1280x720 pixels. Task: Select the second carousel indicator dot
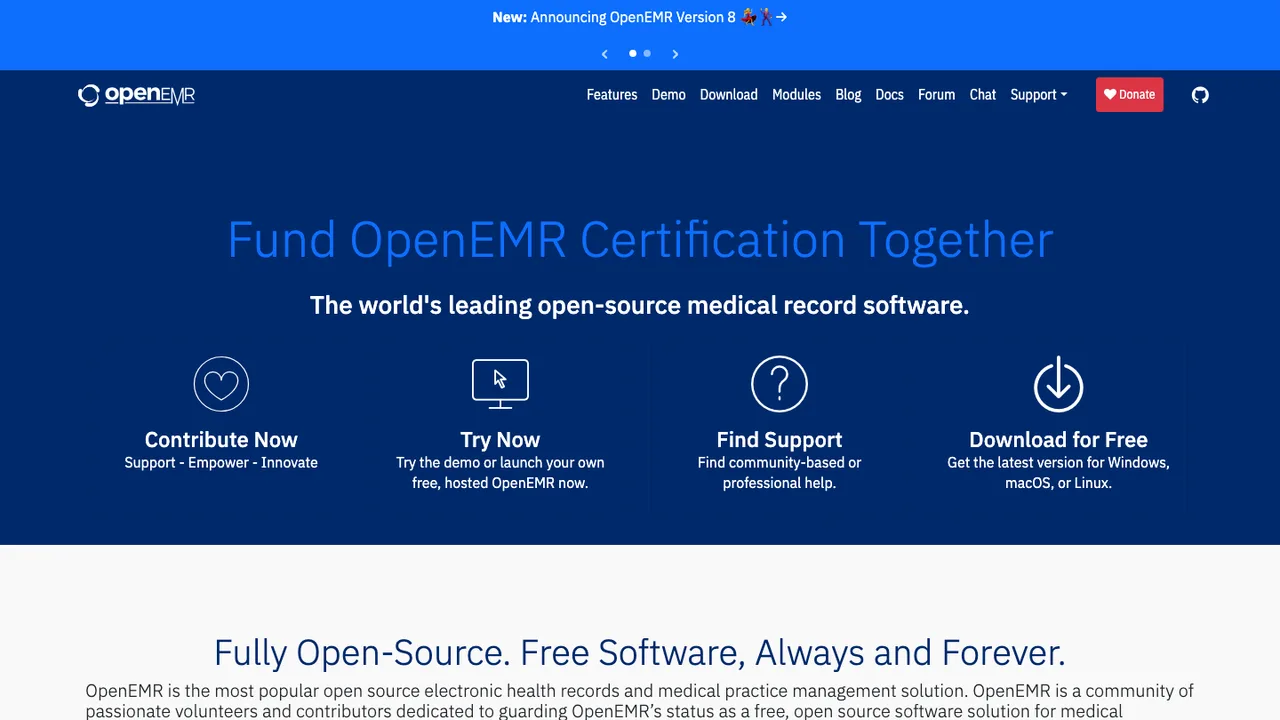[x=647, y=53]
